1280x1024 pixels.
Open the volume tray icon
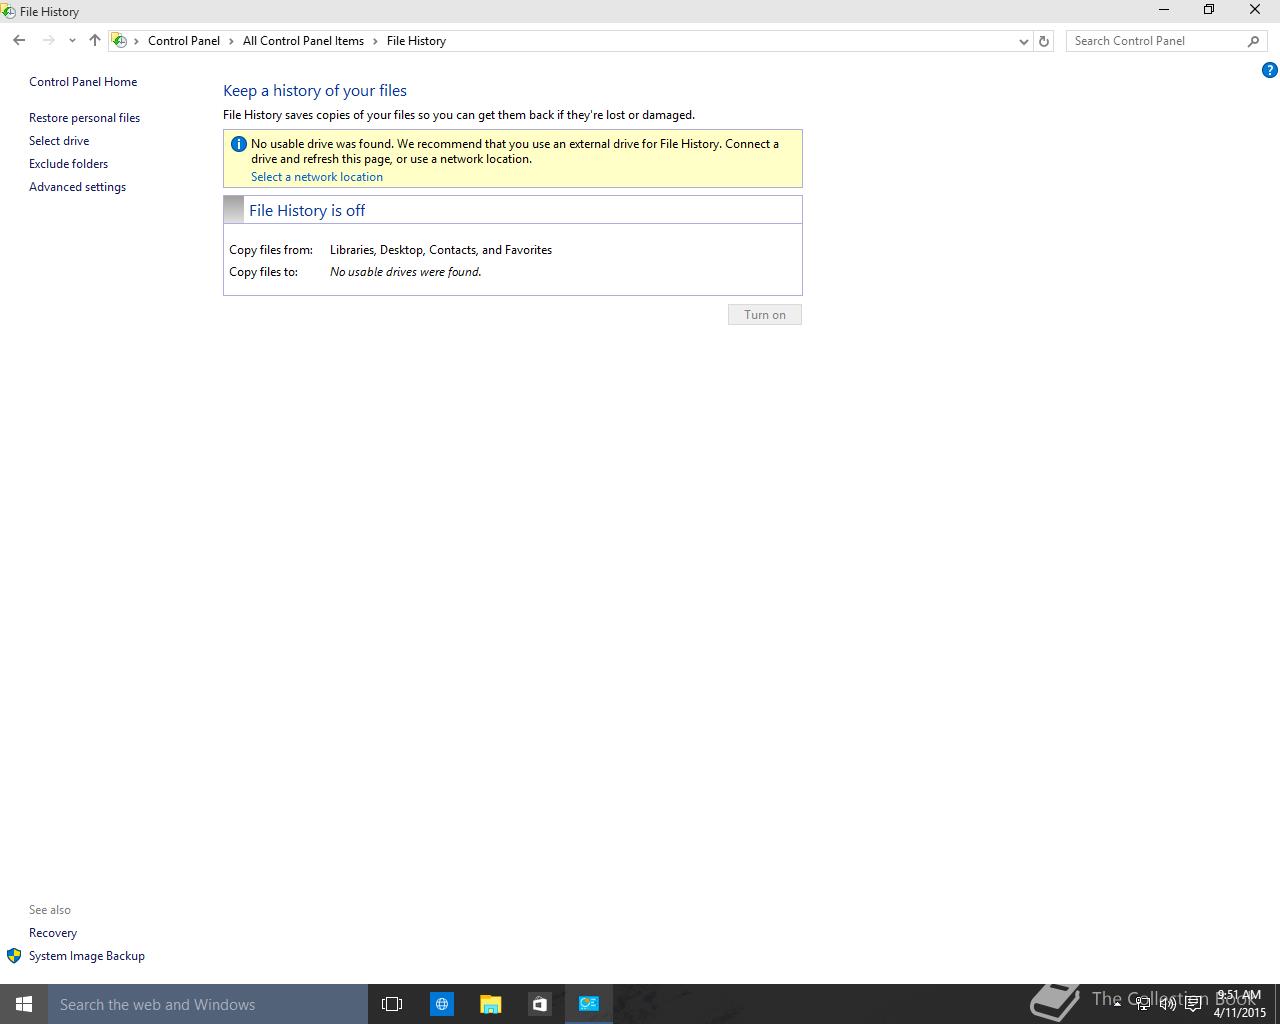(1167, 1004)
